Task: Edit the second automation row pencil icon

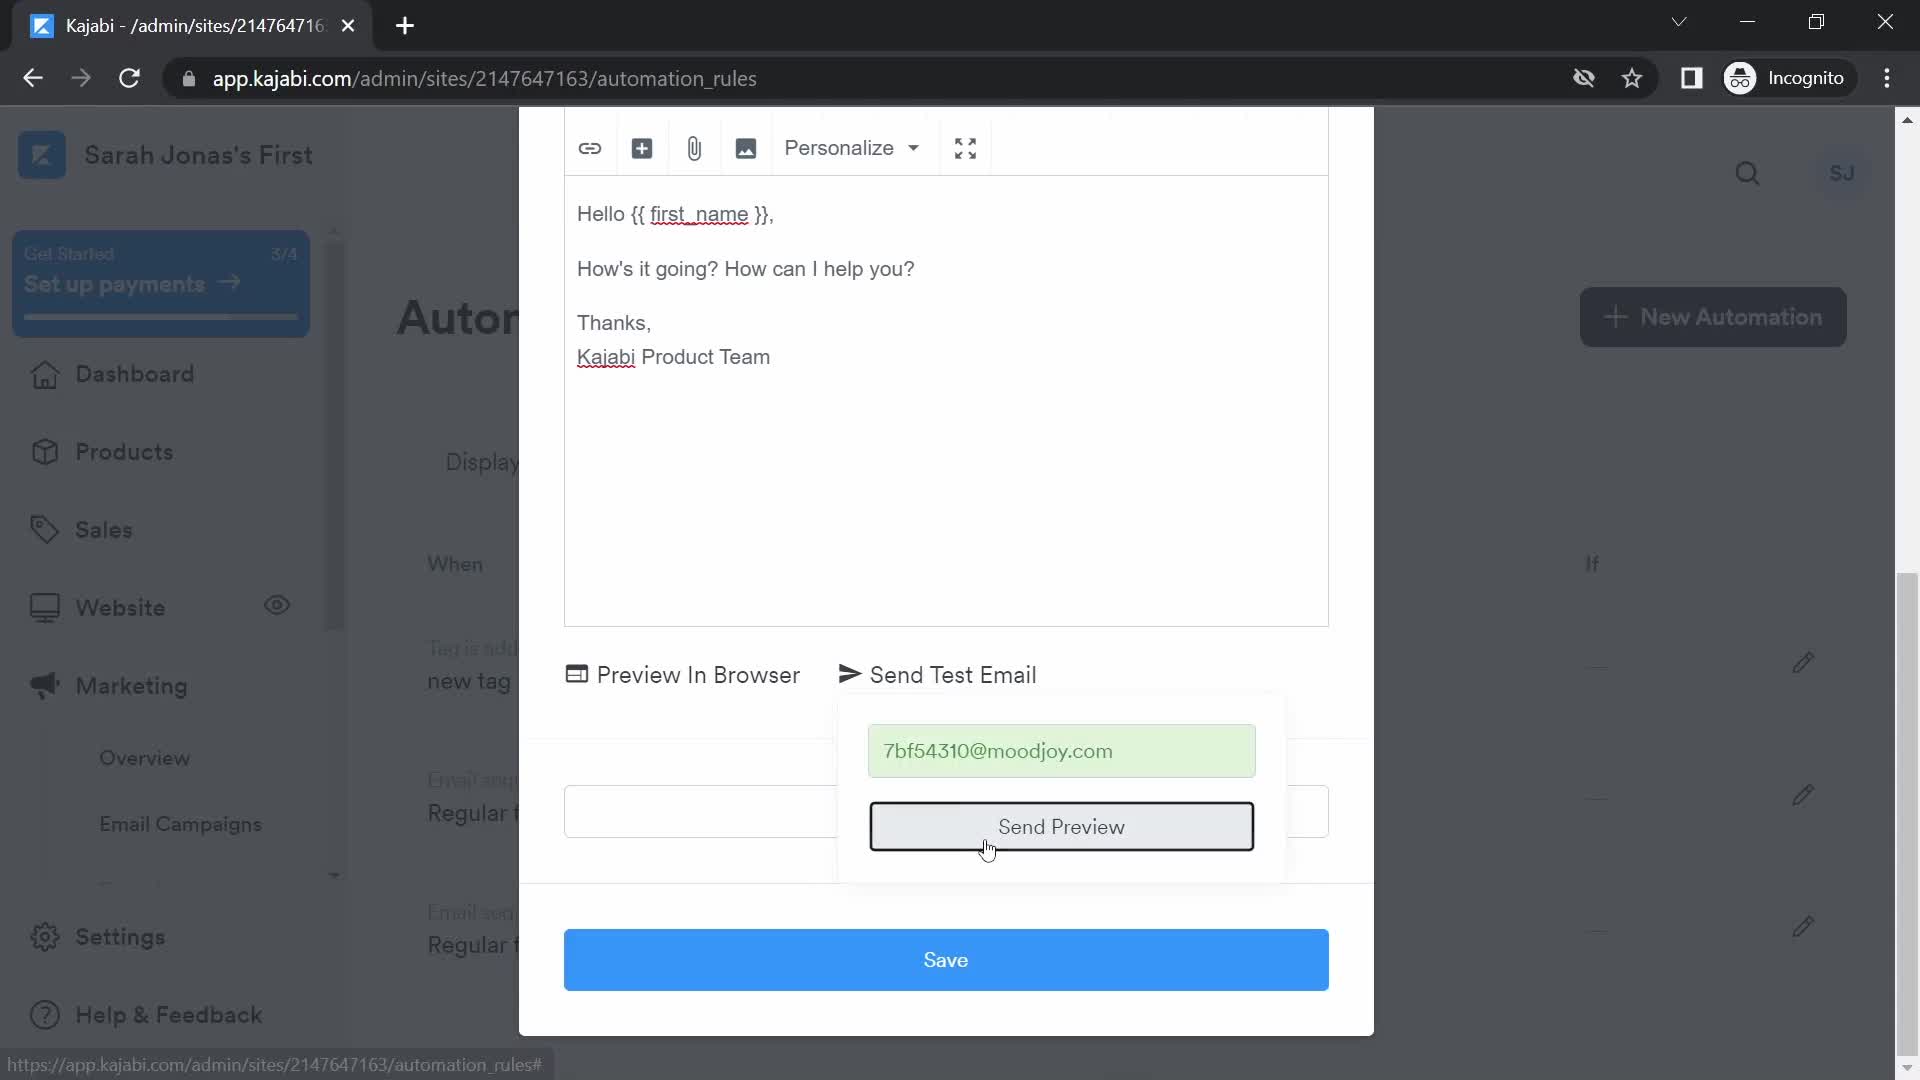Action: 1803,795
